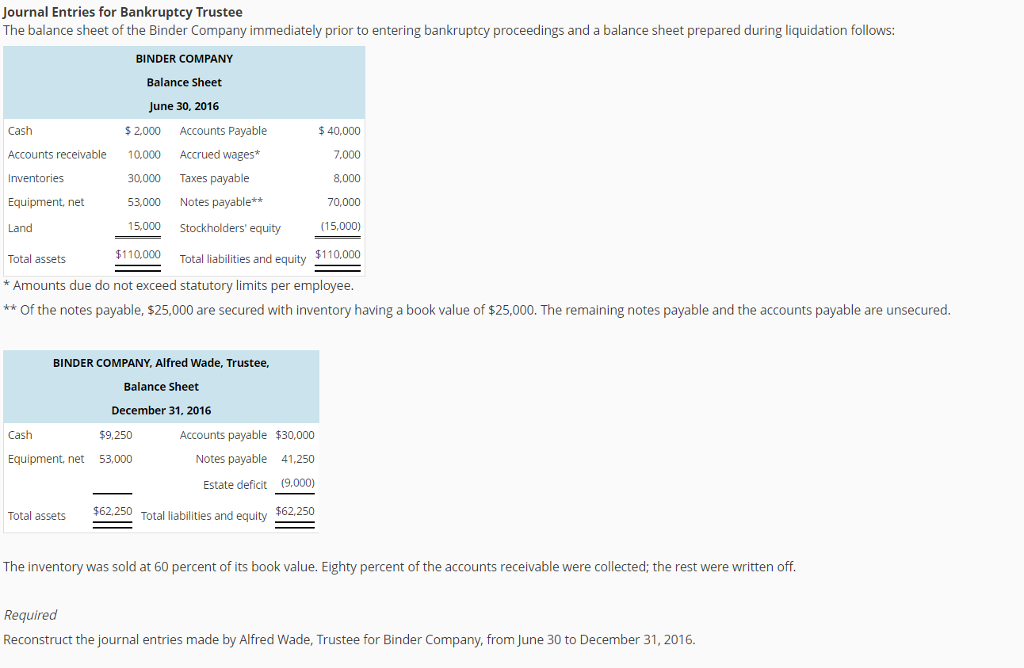Click the 41,250 notes payable amount

298,459
